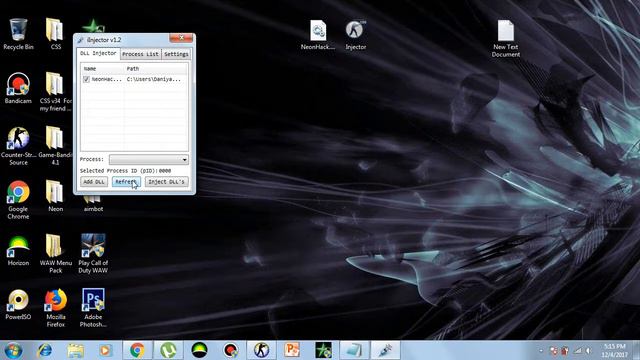Select the Game-Bandit 4.1 folder
The height and width of the screenshot is (360, 640).
56,146
